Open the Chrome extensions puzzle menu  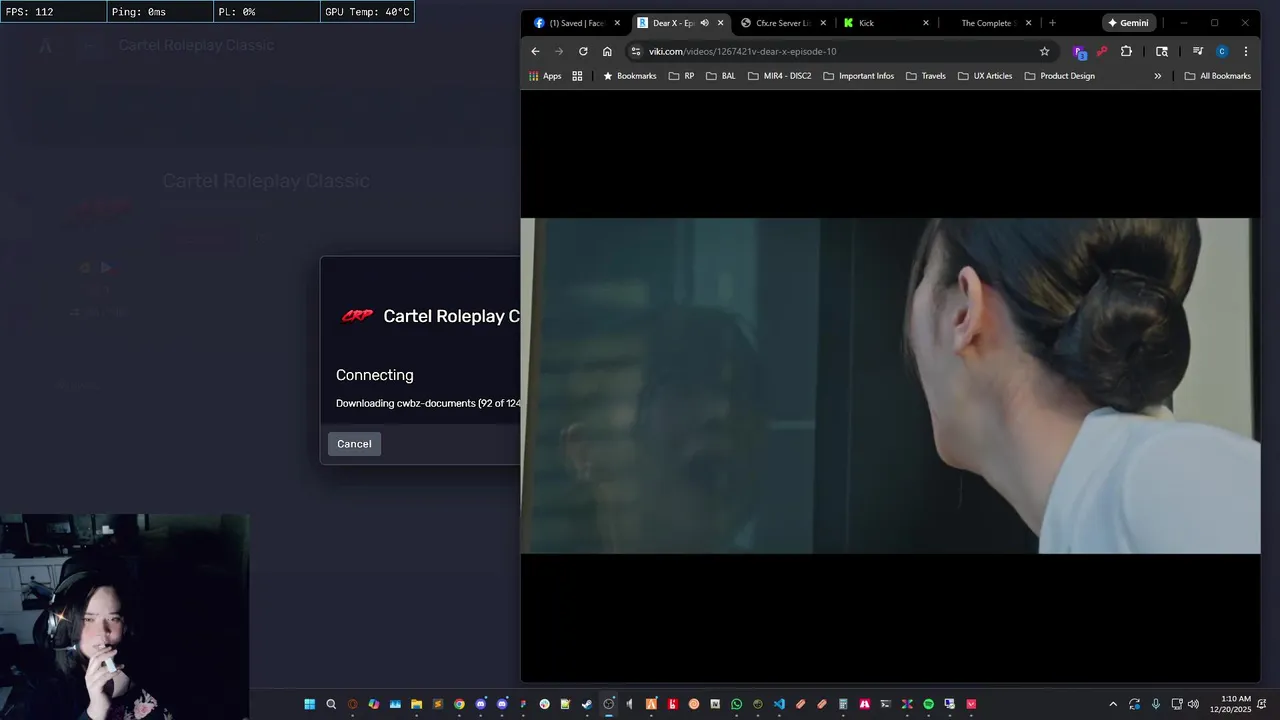click(1126, 51)
